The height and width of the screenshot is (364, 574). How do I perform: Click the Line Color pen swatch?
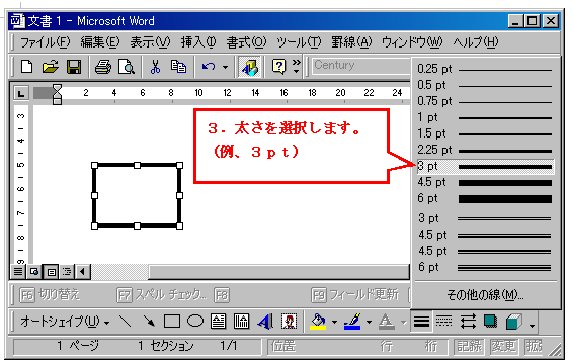[x=352, y=322]
